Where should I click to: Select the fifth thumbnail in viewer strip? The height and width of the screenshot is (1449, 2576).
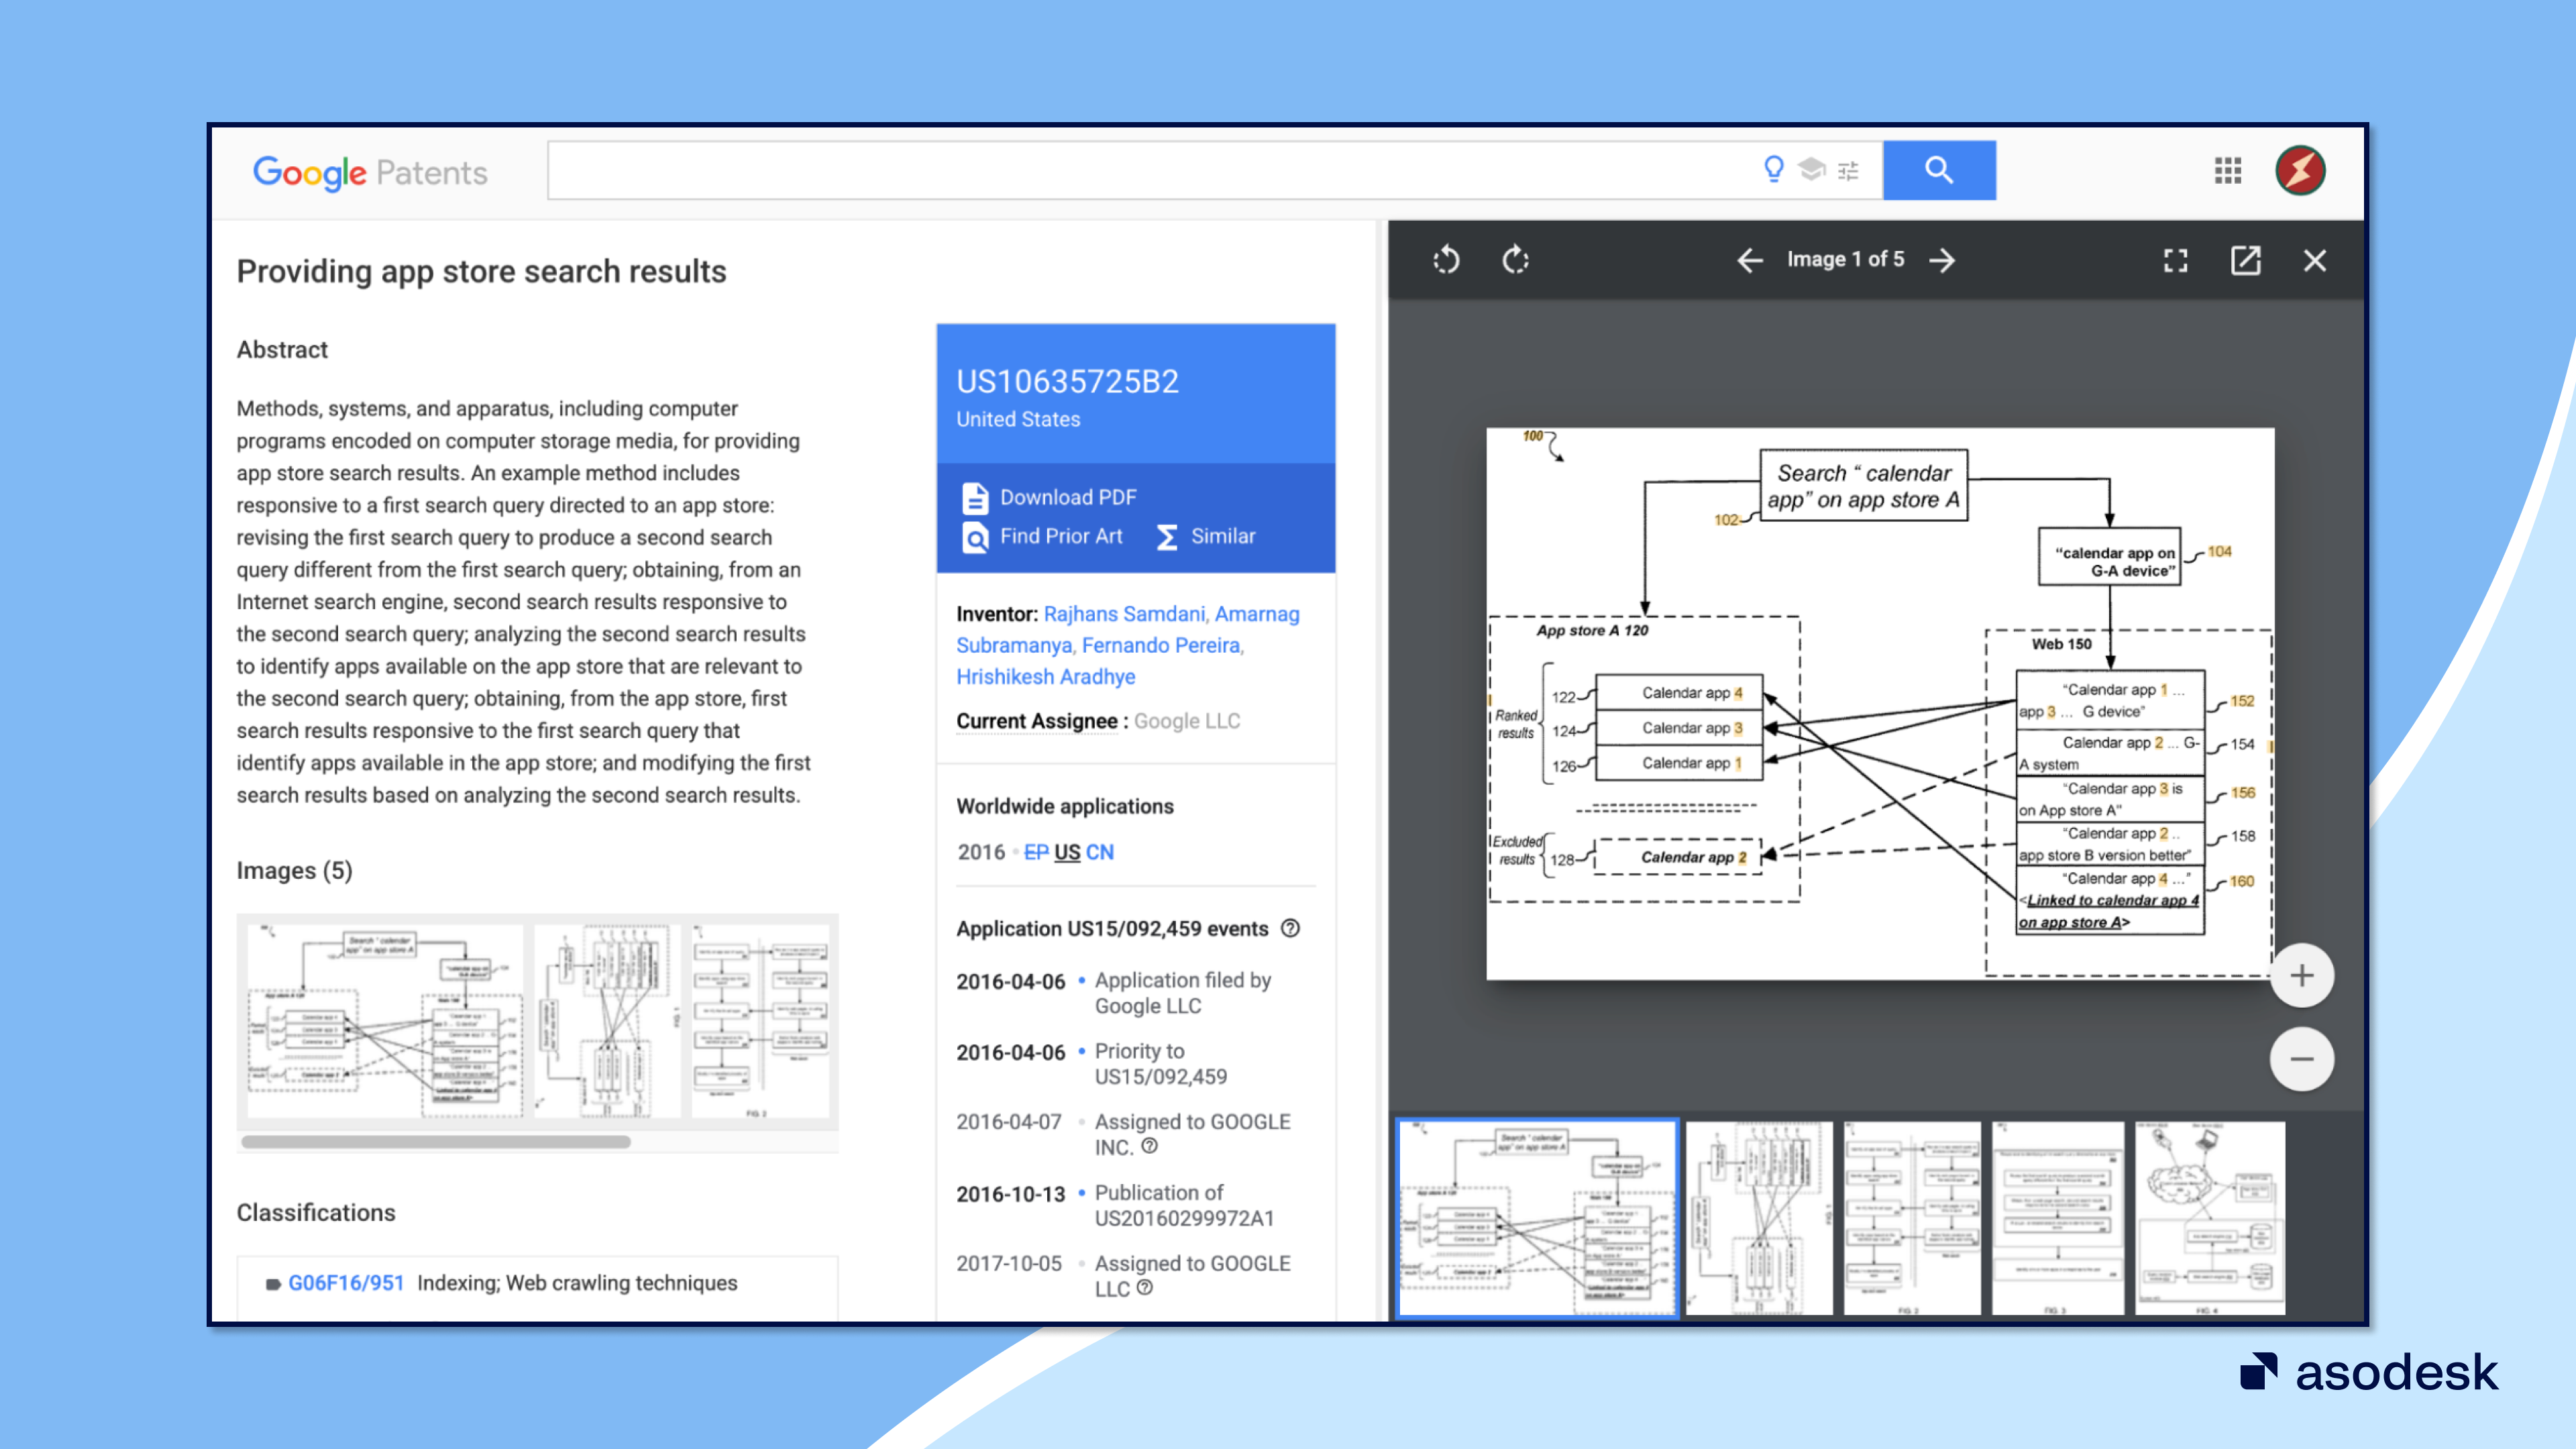(2209, 1217)
